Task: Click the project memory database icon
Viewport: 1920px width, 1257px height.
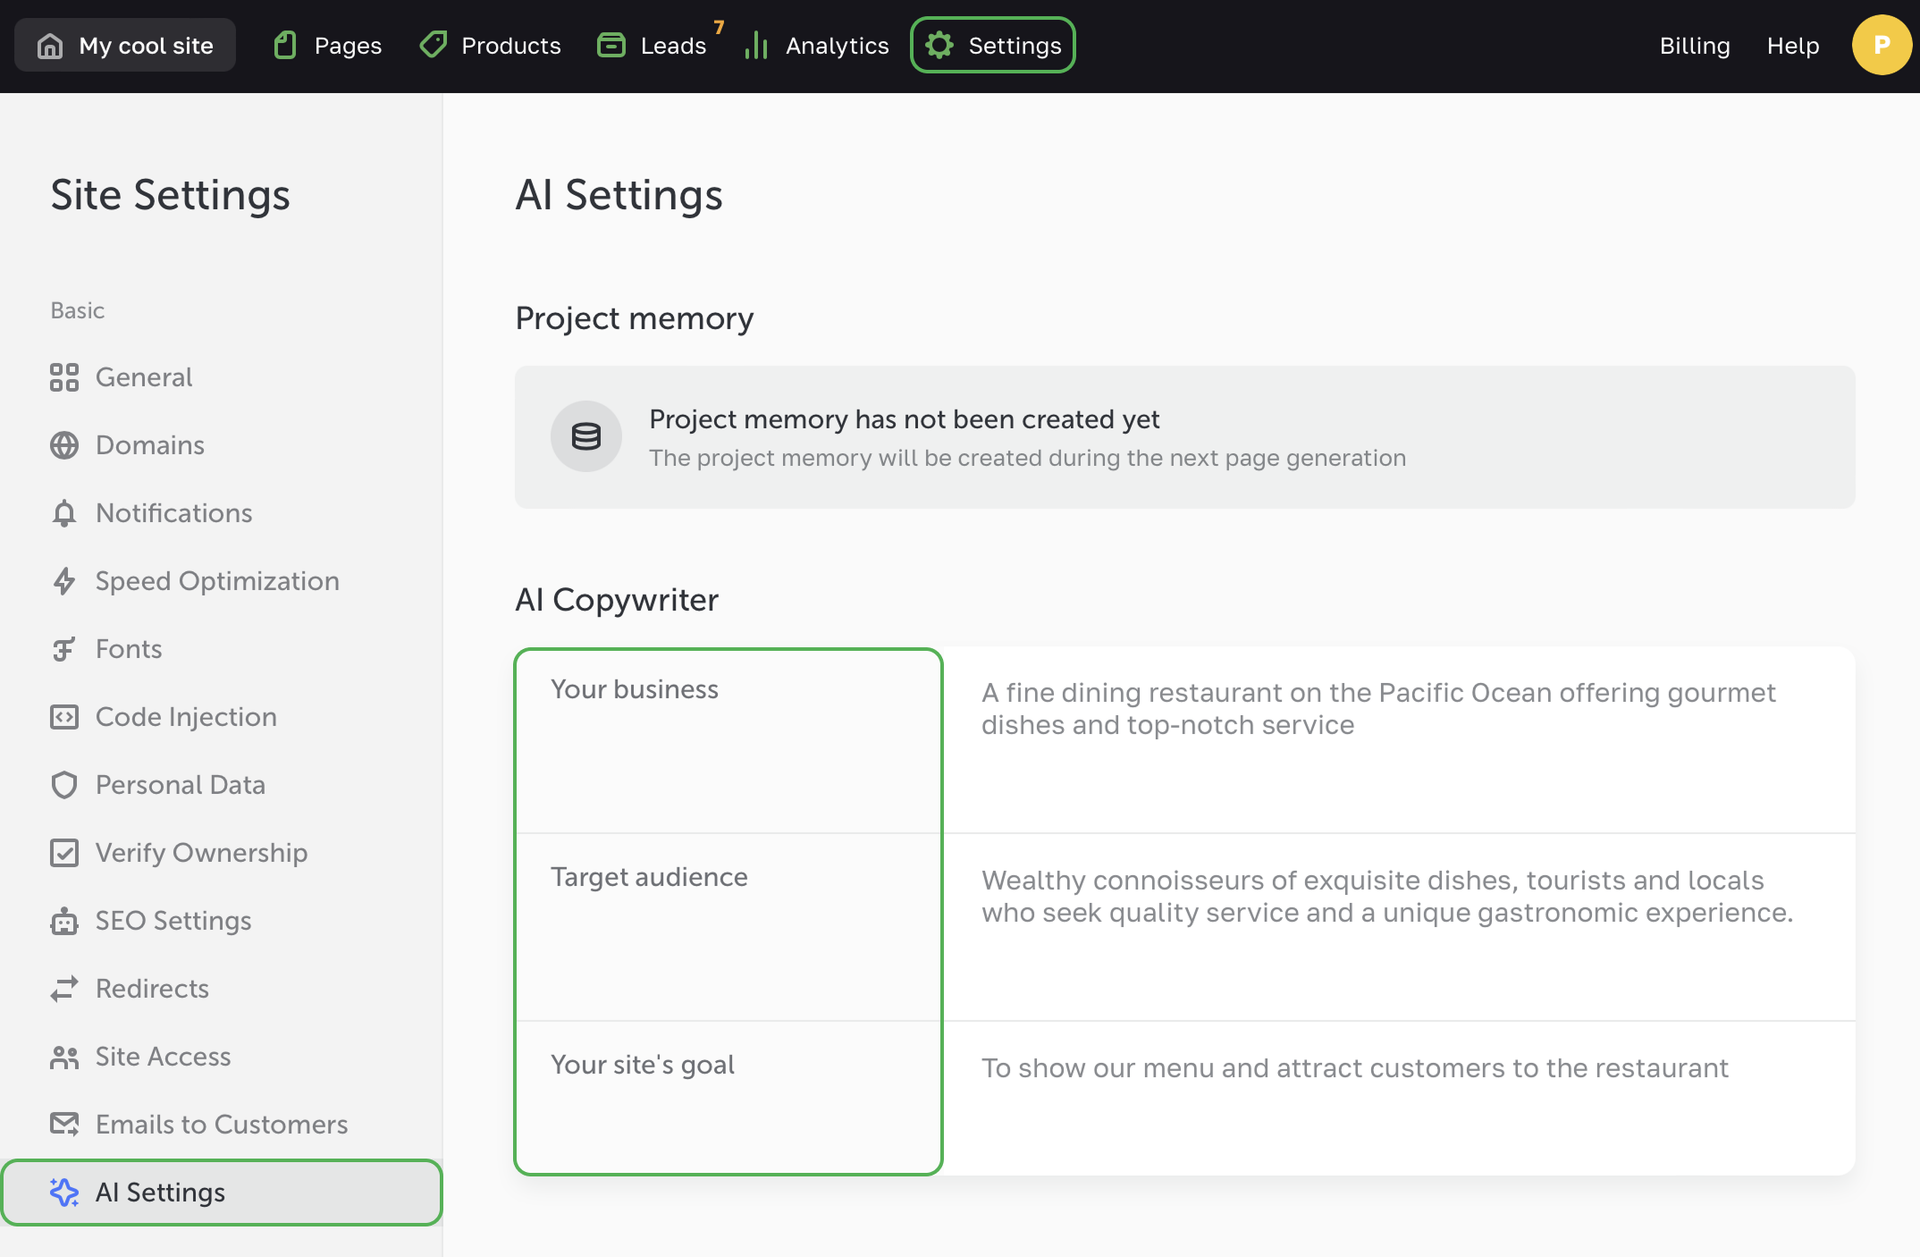Action: (586, 436)
